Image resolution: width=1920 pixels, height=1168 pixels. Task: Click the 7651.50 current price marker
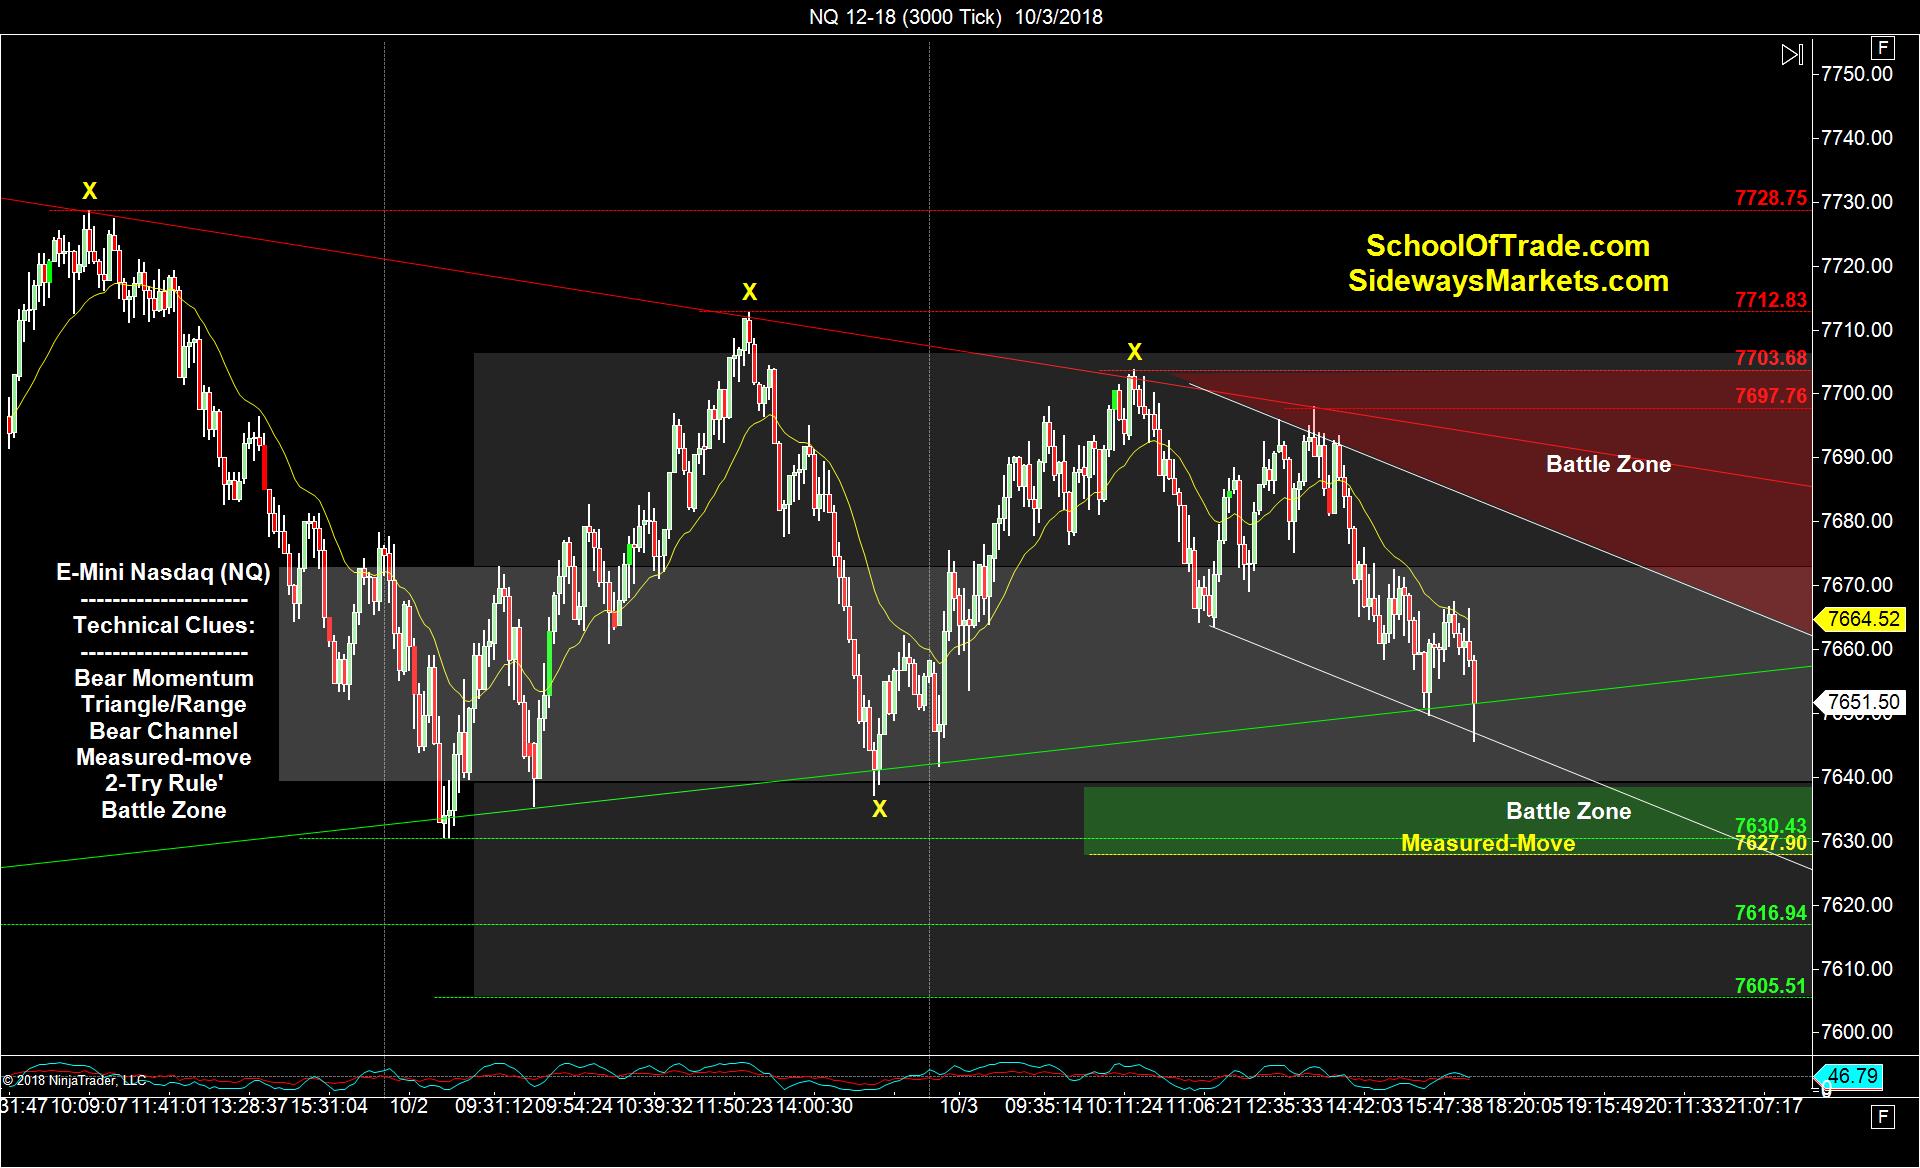click(x=1861, y=702)
